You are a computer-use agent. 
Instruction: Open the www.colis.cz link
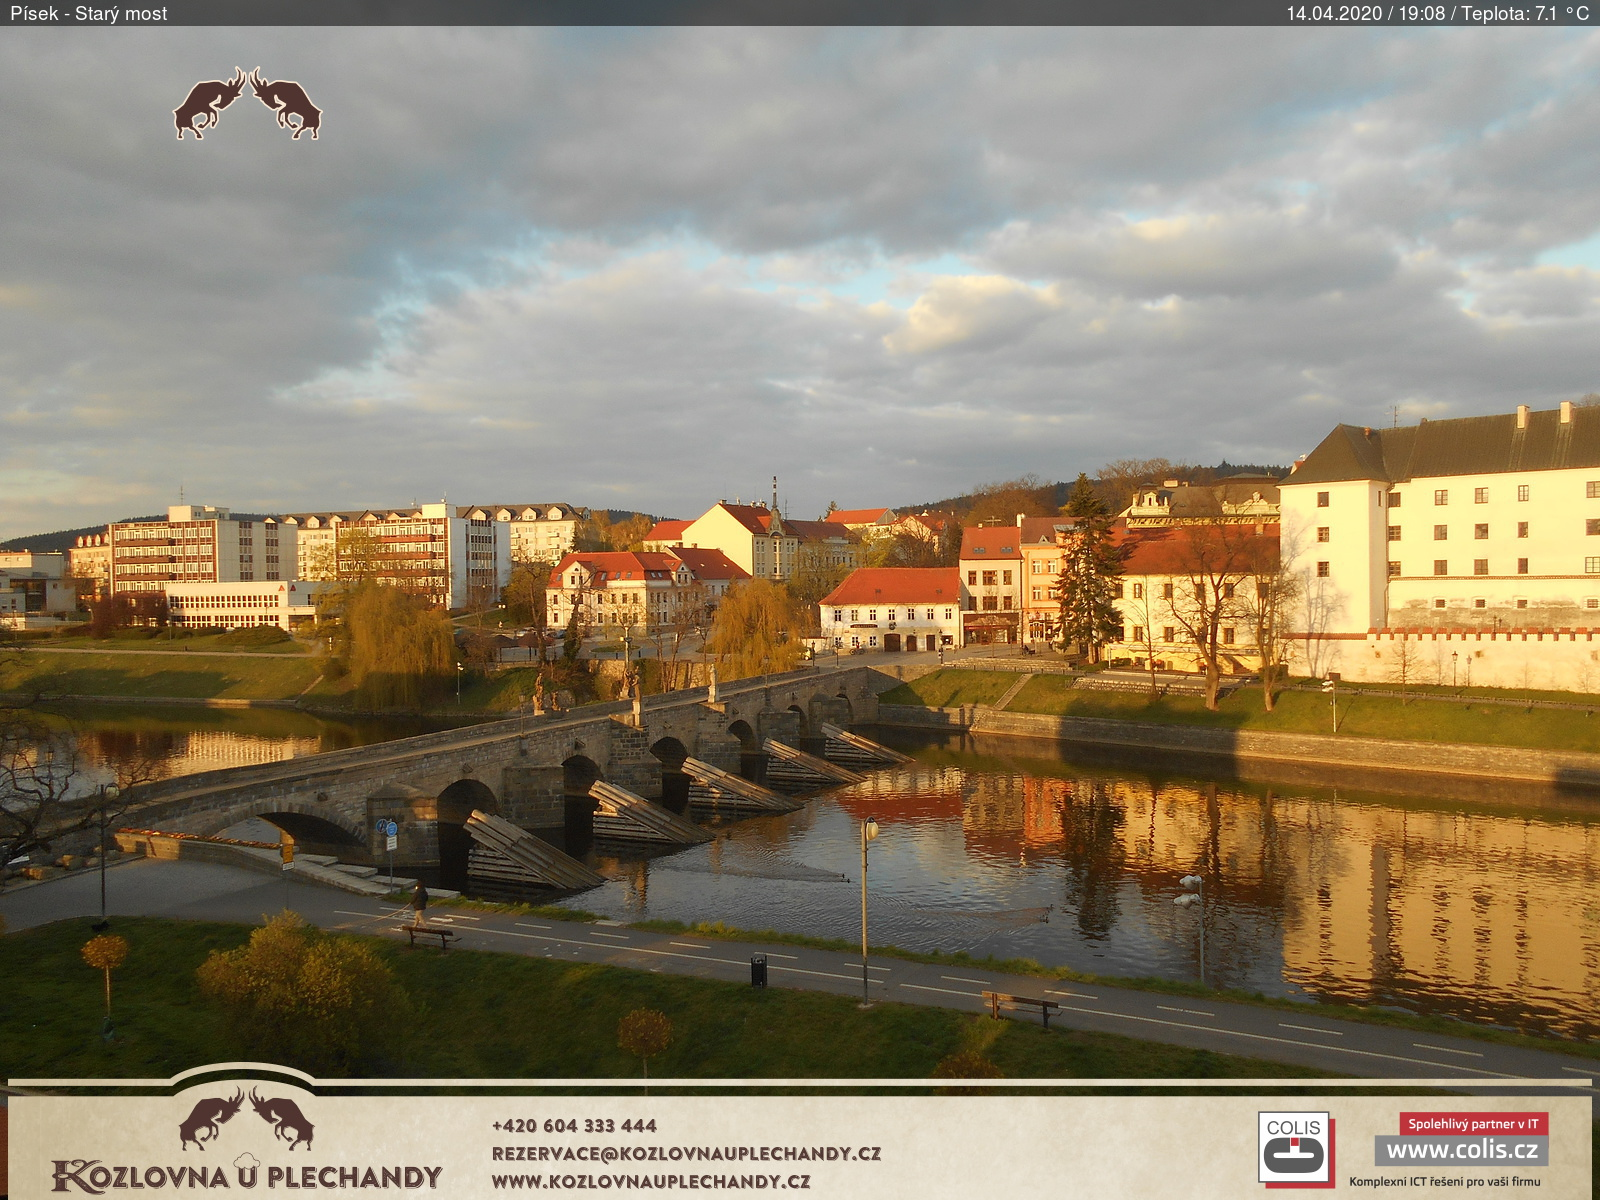pyautogui.click(x=1461, y=1150)
